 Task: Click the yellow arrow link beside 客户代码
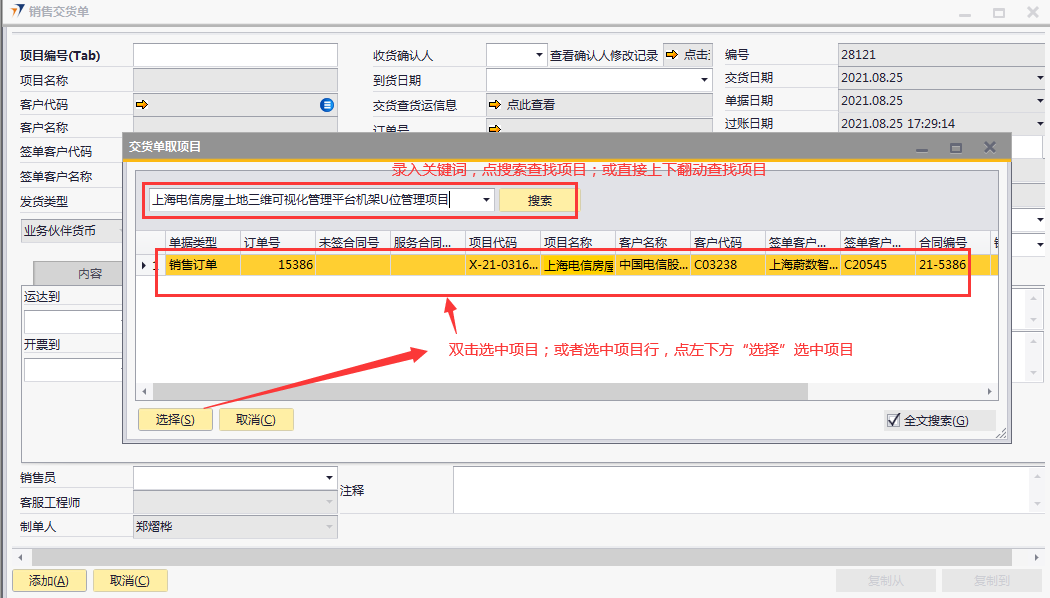pyautogui.click(x=142, y=104)
